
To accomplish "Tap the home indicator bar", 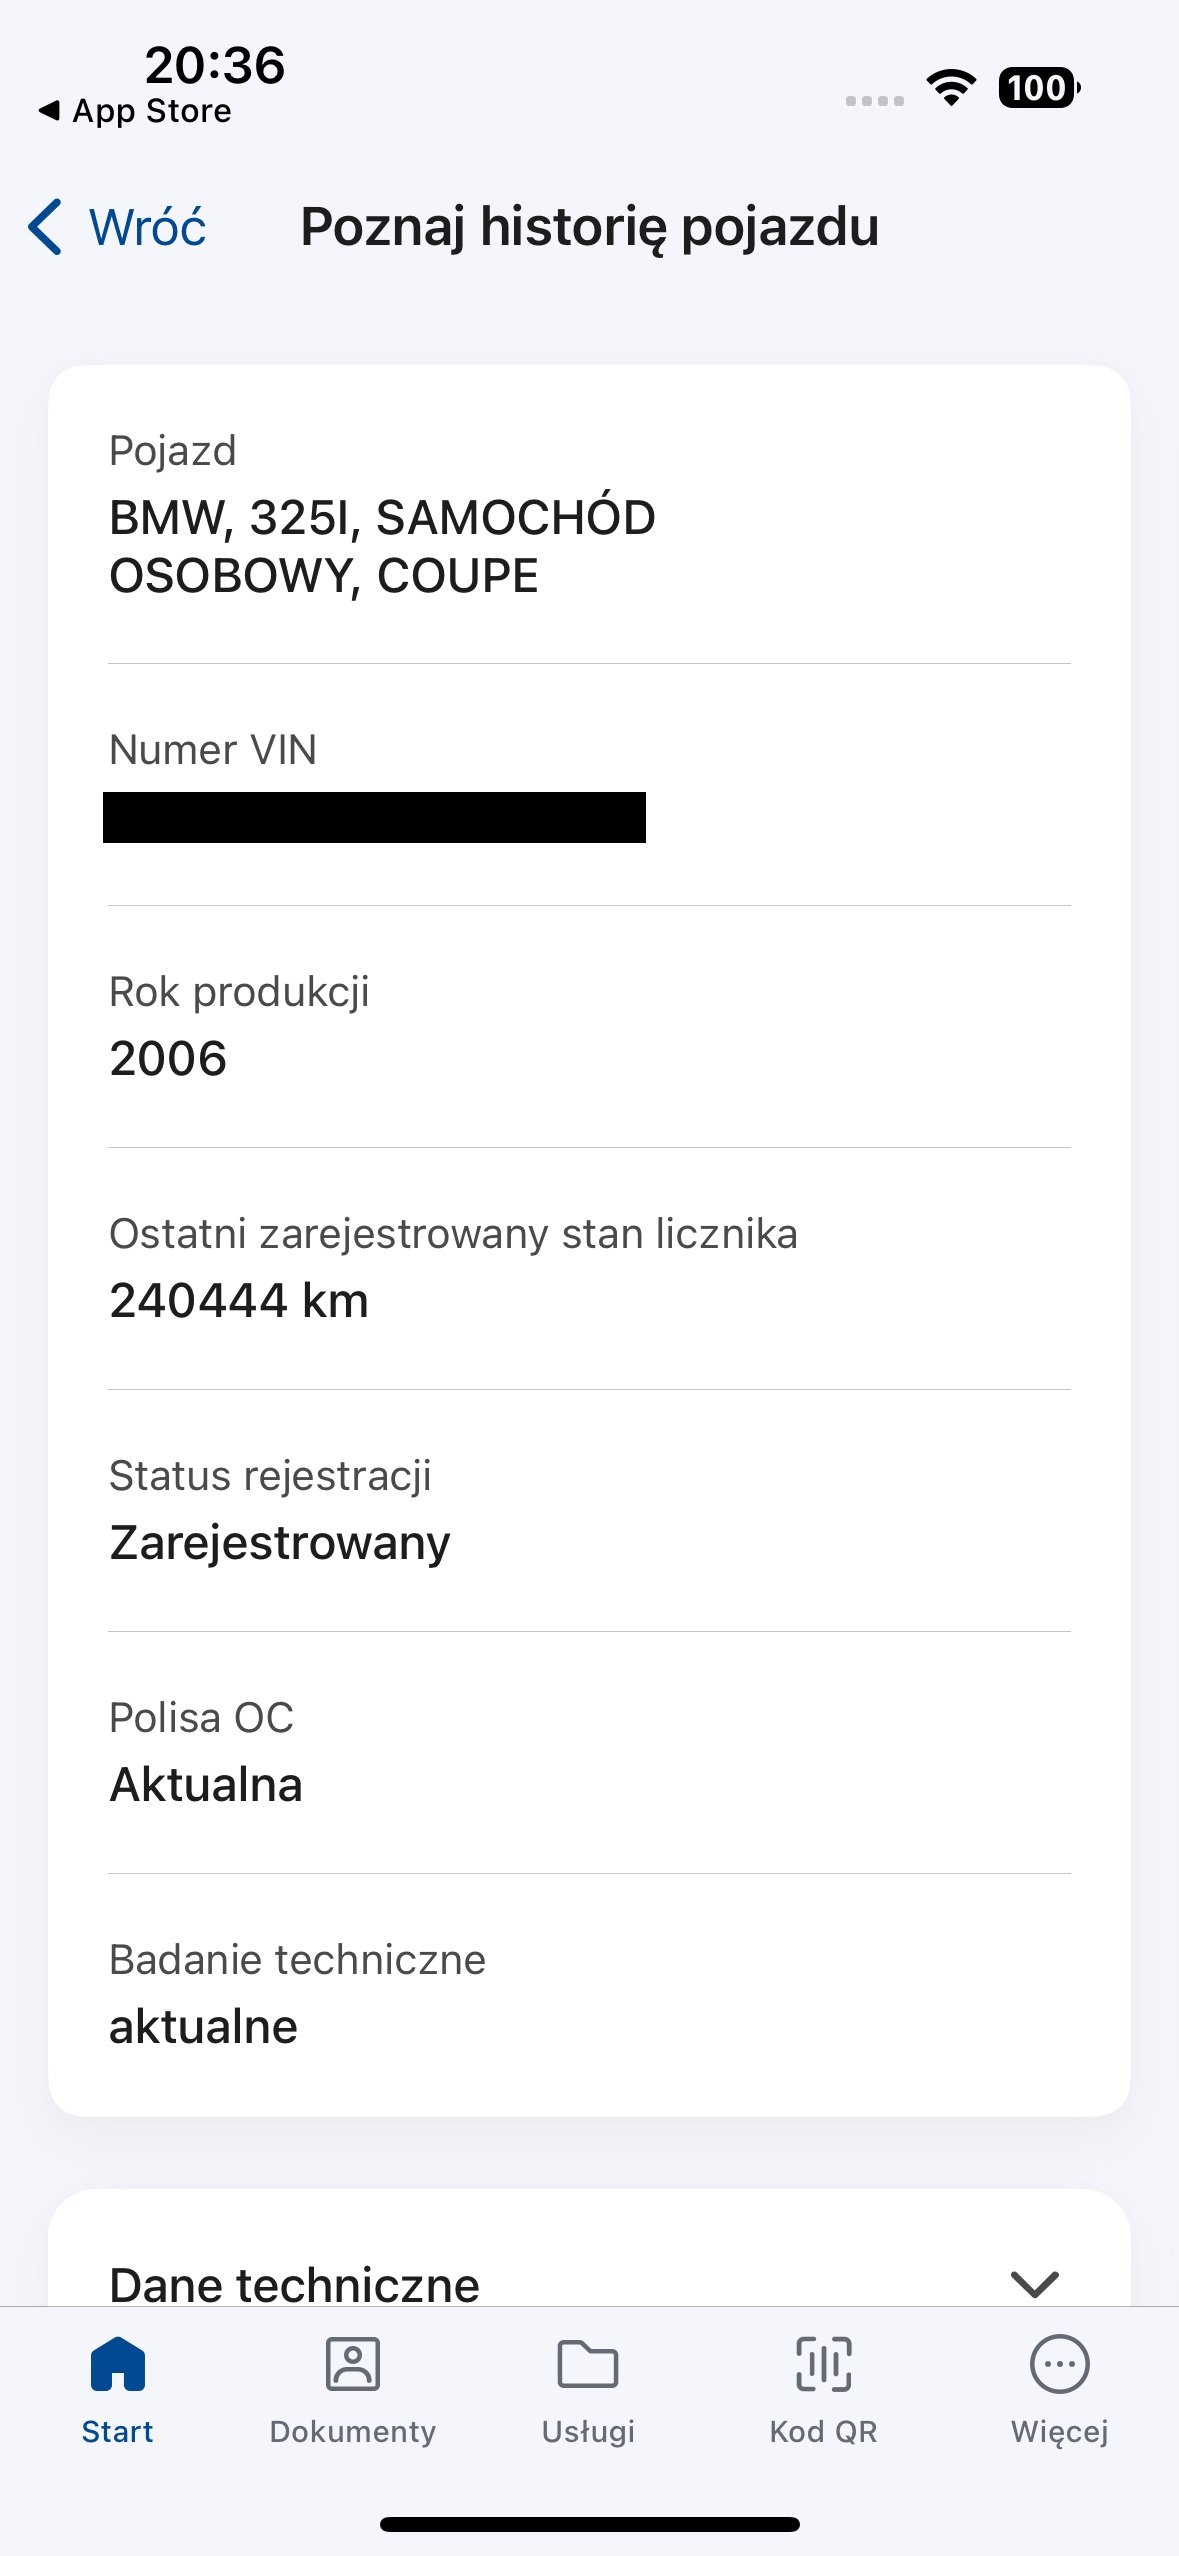I will [x=589, y=2524].
